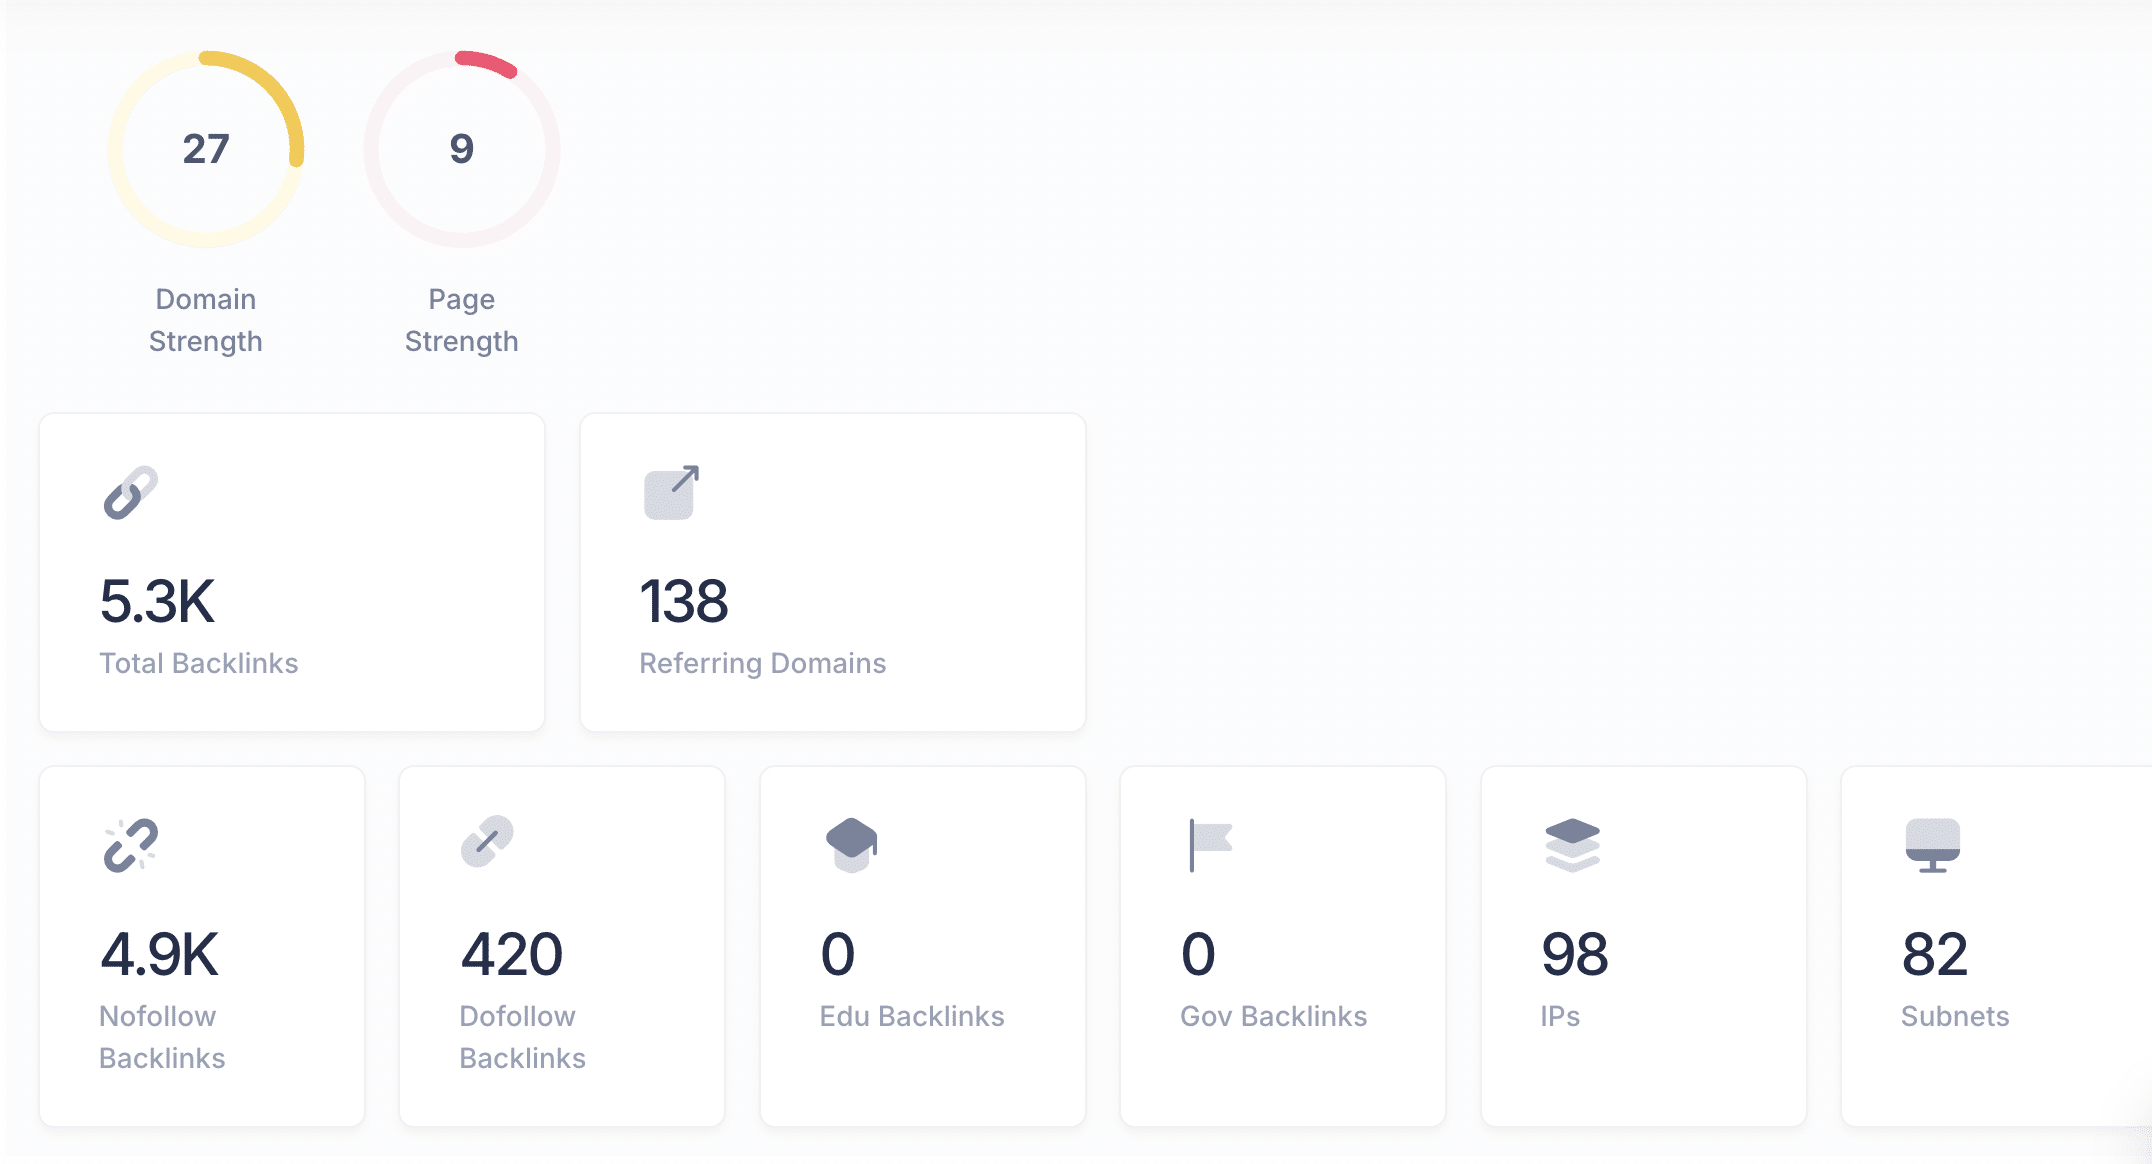Click the Total Backlinks chain icon

tap(131, 492)
